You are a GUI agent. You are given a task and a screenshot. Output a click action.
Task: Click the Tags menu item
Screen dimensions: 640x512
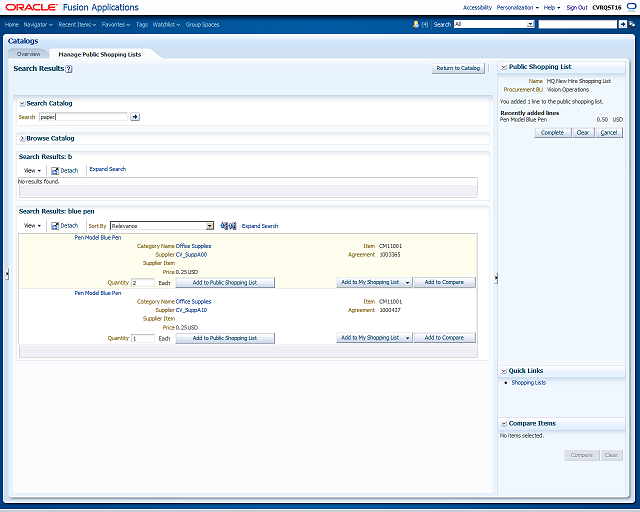point(142,24)
